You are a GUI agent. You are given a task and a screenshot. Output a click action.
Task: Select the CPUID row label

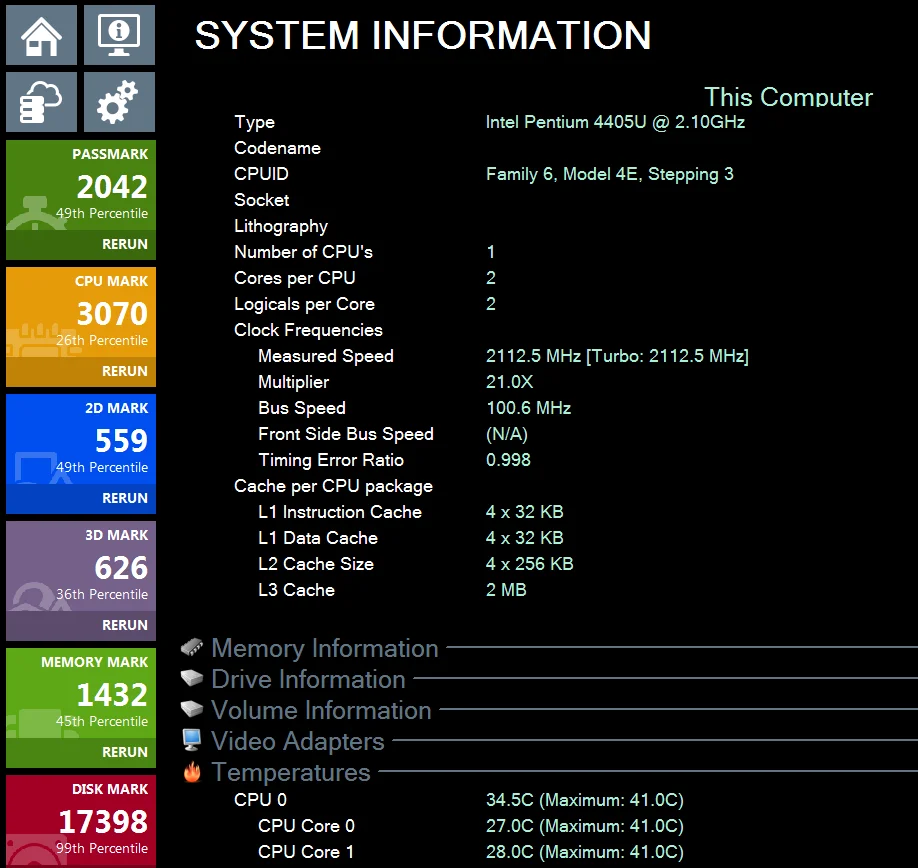[x=261, y=174]
